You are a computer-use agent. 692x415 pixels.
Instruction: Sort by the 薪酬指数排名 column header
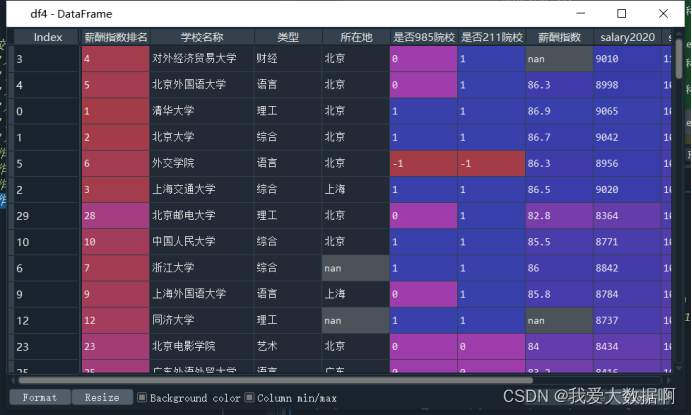tap(116, 37)
